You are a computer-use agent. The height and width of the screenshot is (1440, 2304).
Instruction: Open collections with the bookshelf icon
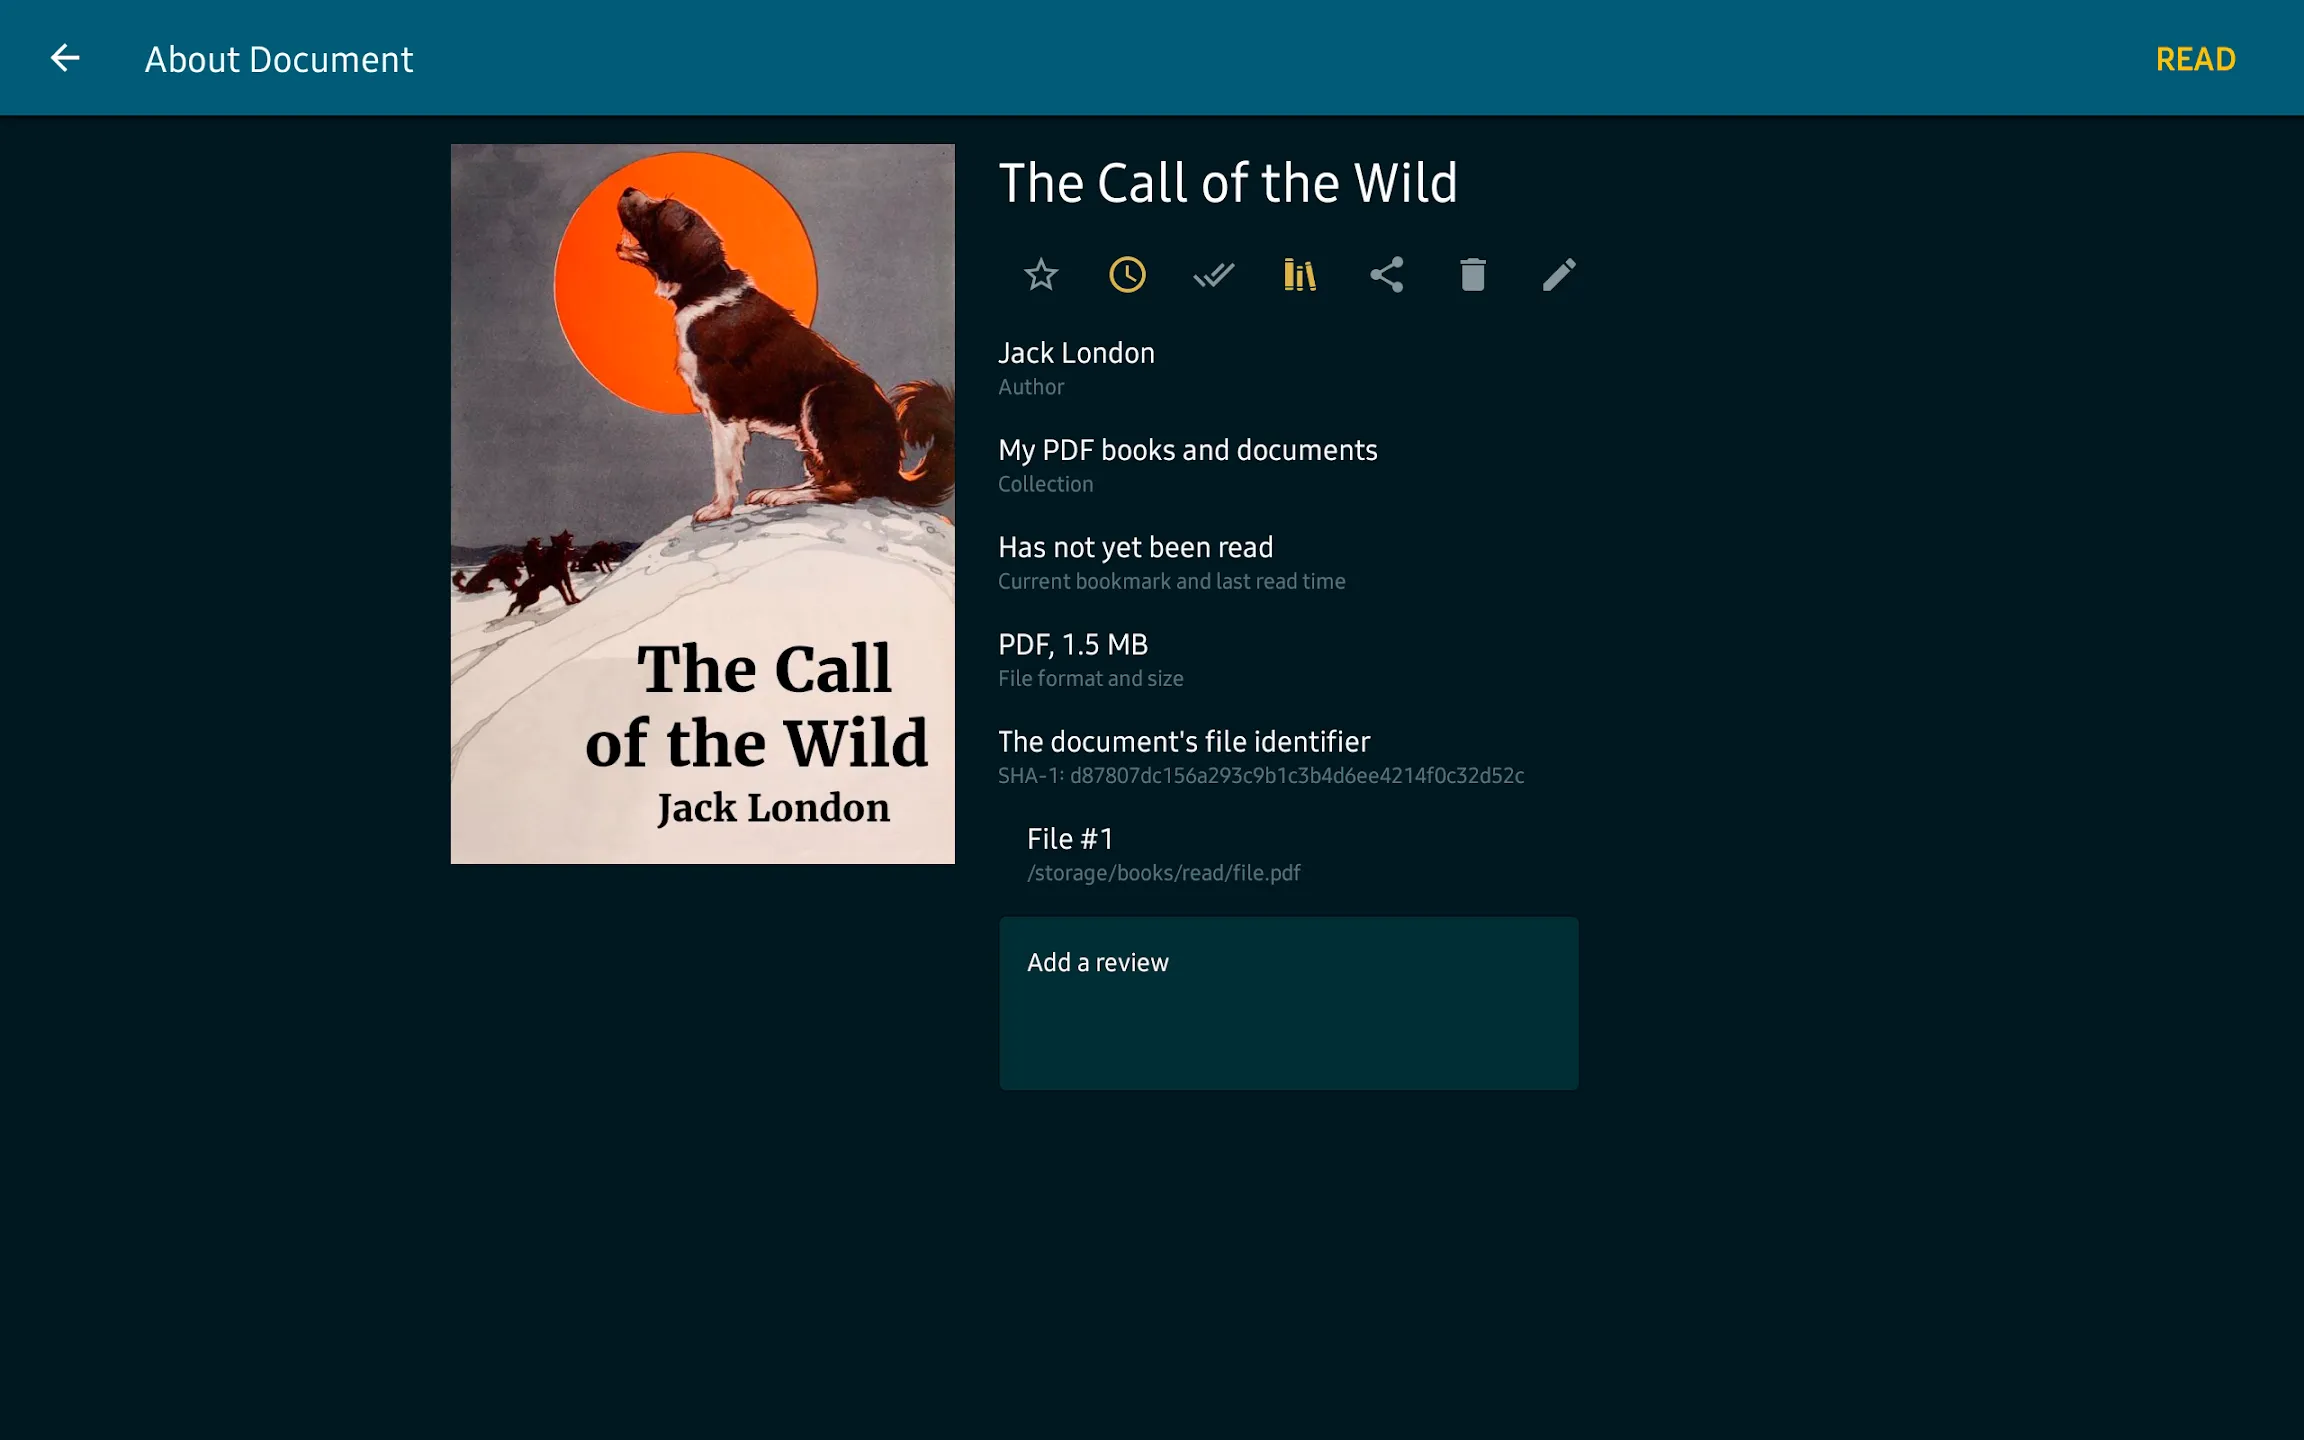1300,274
